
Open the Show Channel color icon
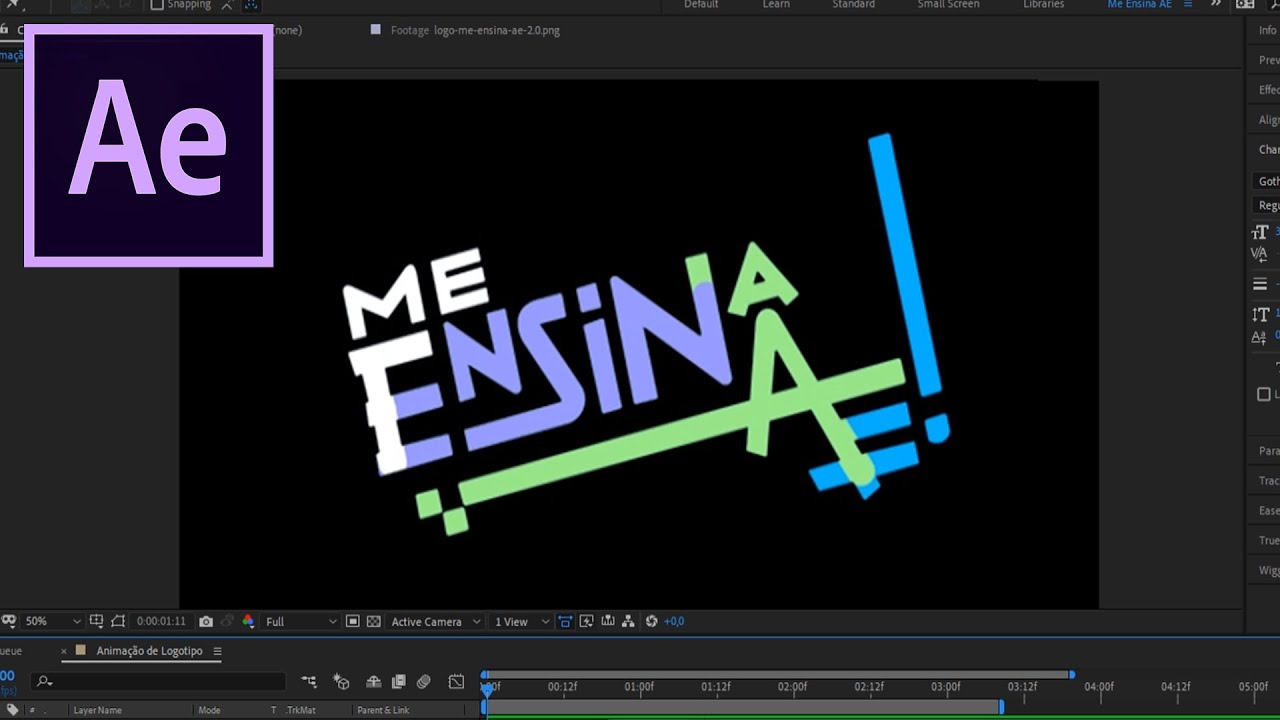tap(248, 621)
